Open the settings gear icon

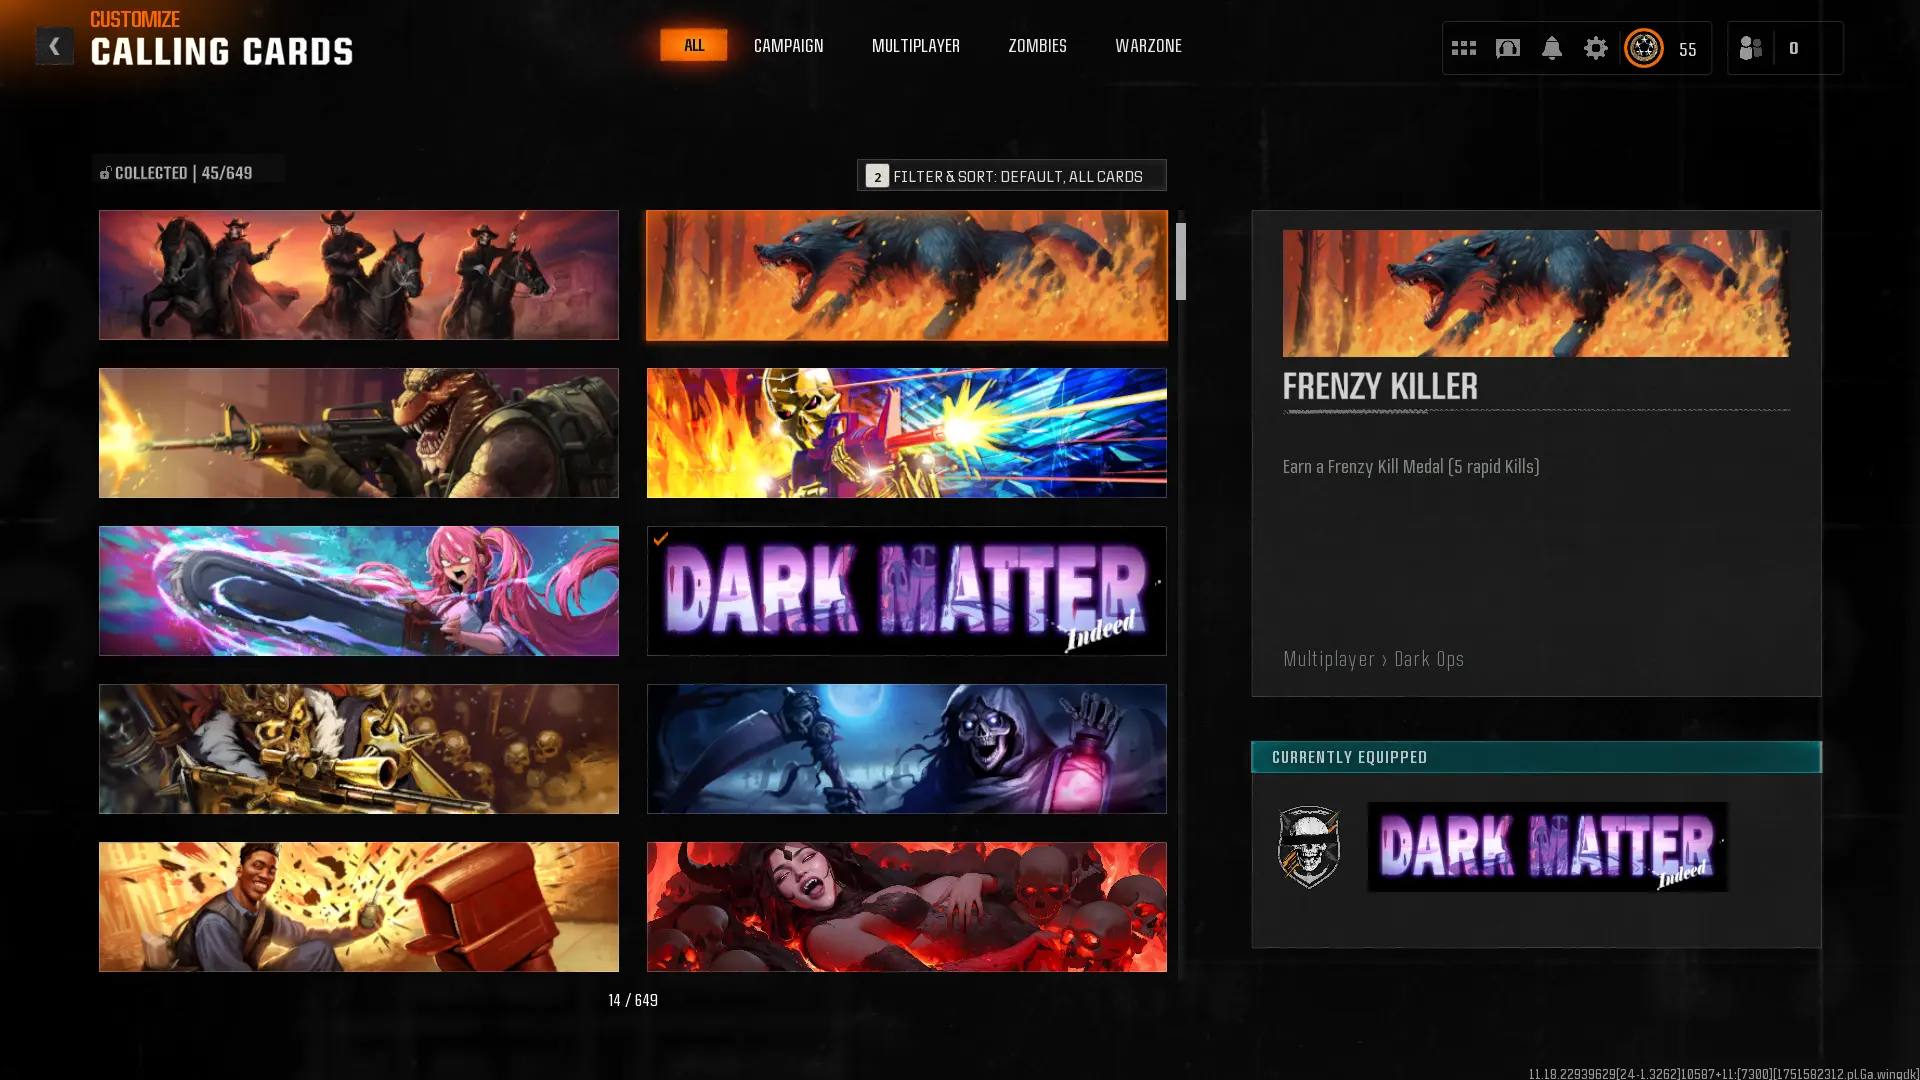tap(1595, 48)
